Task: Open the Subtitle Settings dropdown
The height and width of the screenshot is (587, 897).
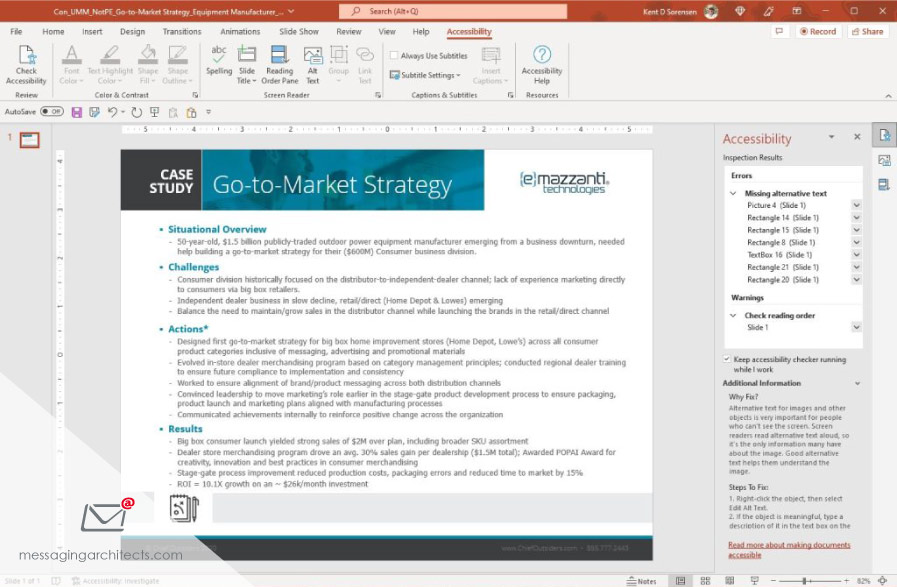Action: tap(430, 75)
